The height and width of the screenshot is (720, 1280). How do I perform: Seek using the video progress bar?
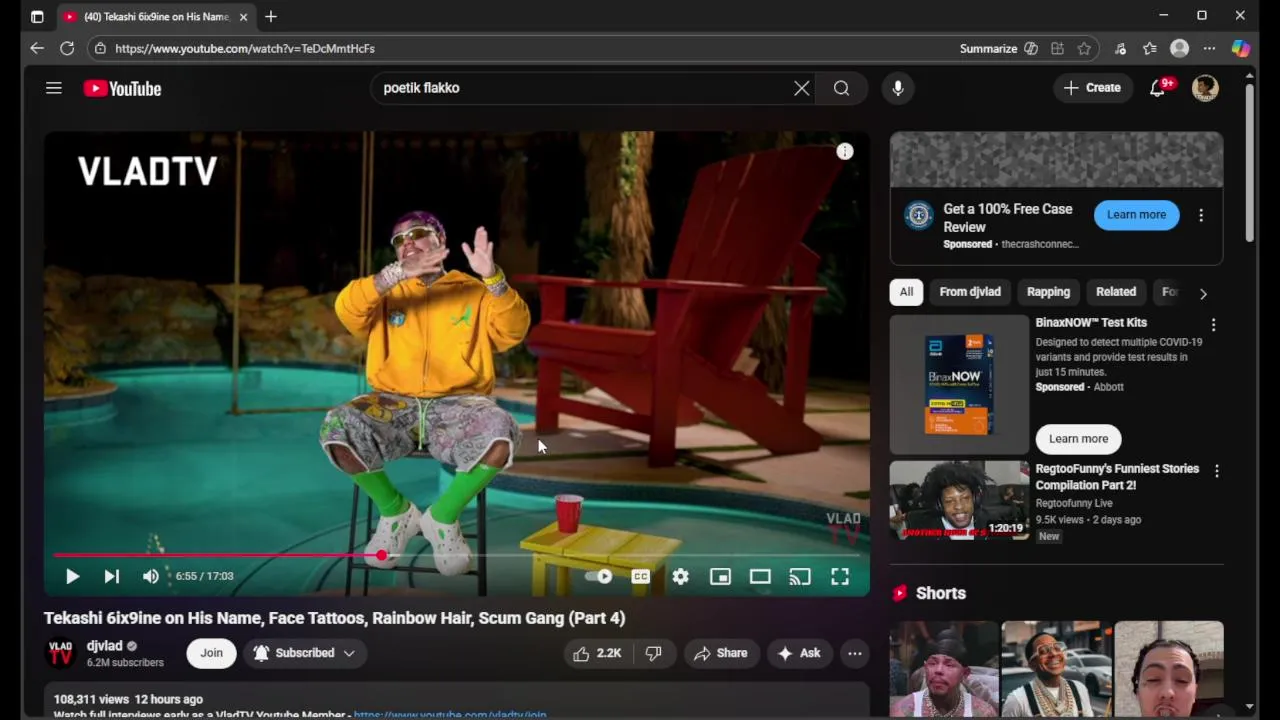(456, 555)
